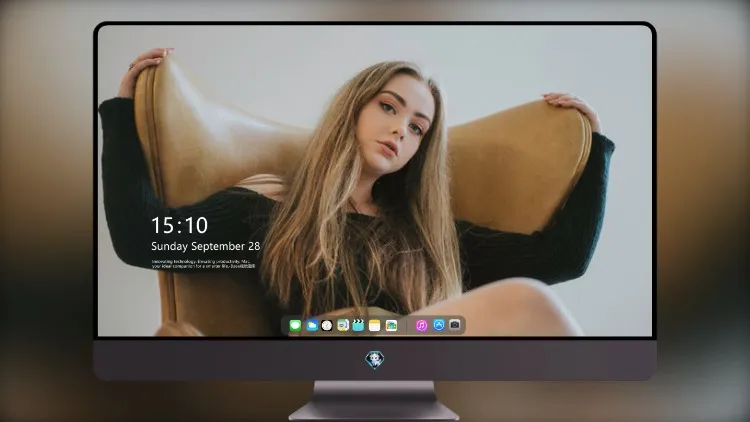The height and width of the screenshot is (422, 750).
Task: Launch the Maps app in the dock
Action: tap(343, 326)
